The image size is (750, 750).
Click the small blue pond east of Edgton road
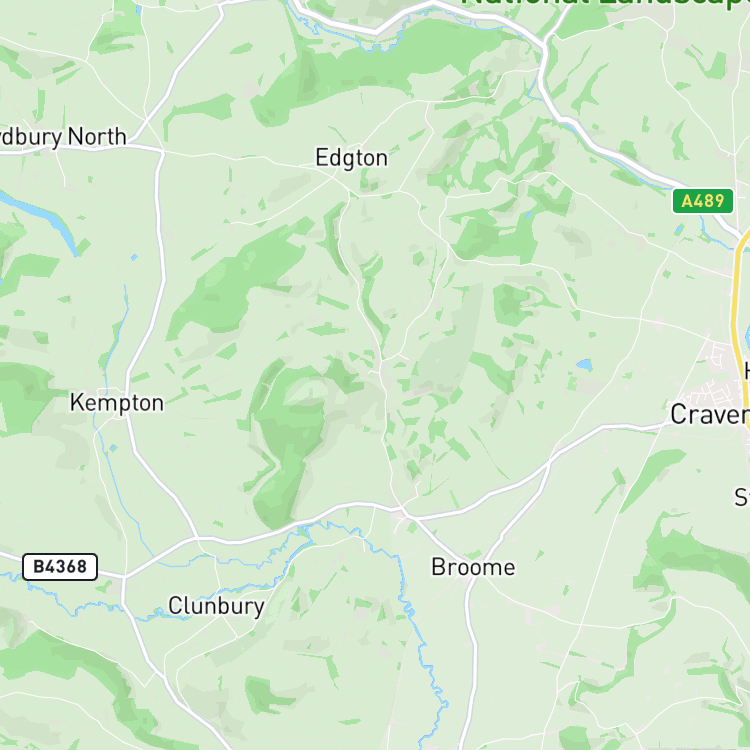pyautogui.click(x=584, y=365)
